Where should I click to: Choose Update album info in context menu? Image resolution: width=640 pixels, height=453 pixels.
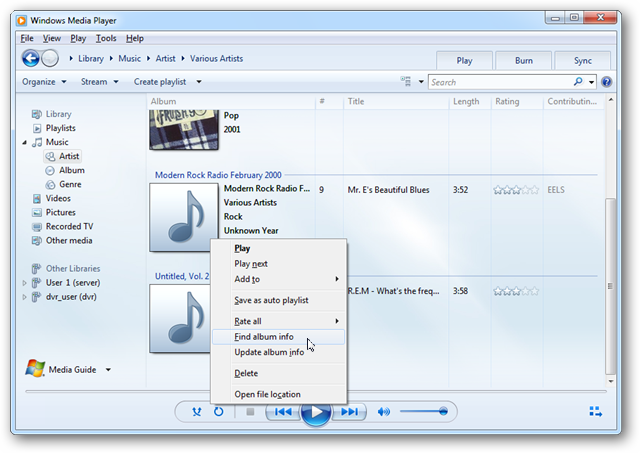(x=278, y=352)
